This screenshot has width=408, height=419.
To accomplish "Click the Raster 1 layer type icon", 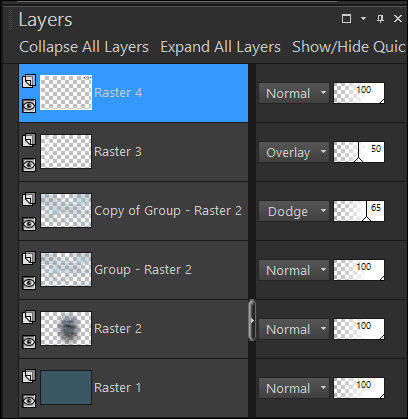I will (x=29, y=376).
